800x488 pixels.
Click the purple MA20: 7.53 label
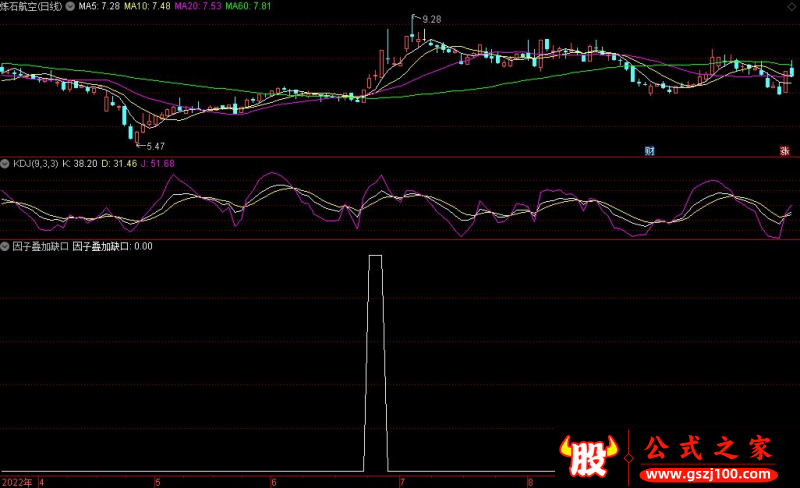click(x=197, y=6)
